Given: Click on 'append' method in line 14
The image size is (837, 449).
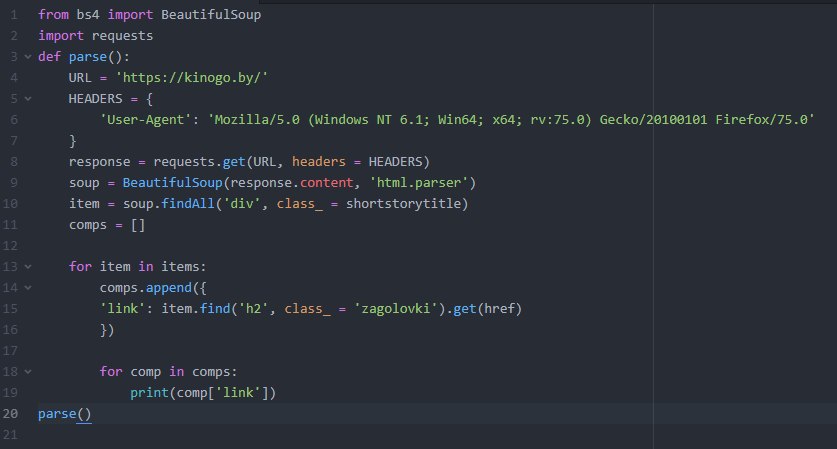Looking at the screenshot, I should pyautogui.click(x=169, y=288).
